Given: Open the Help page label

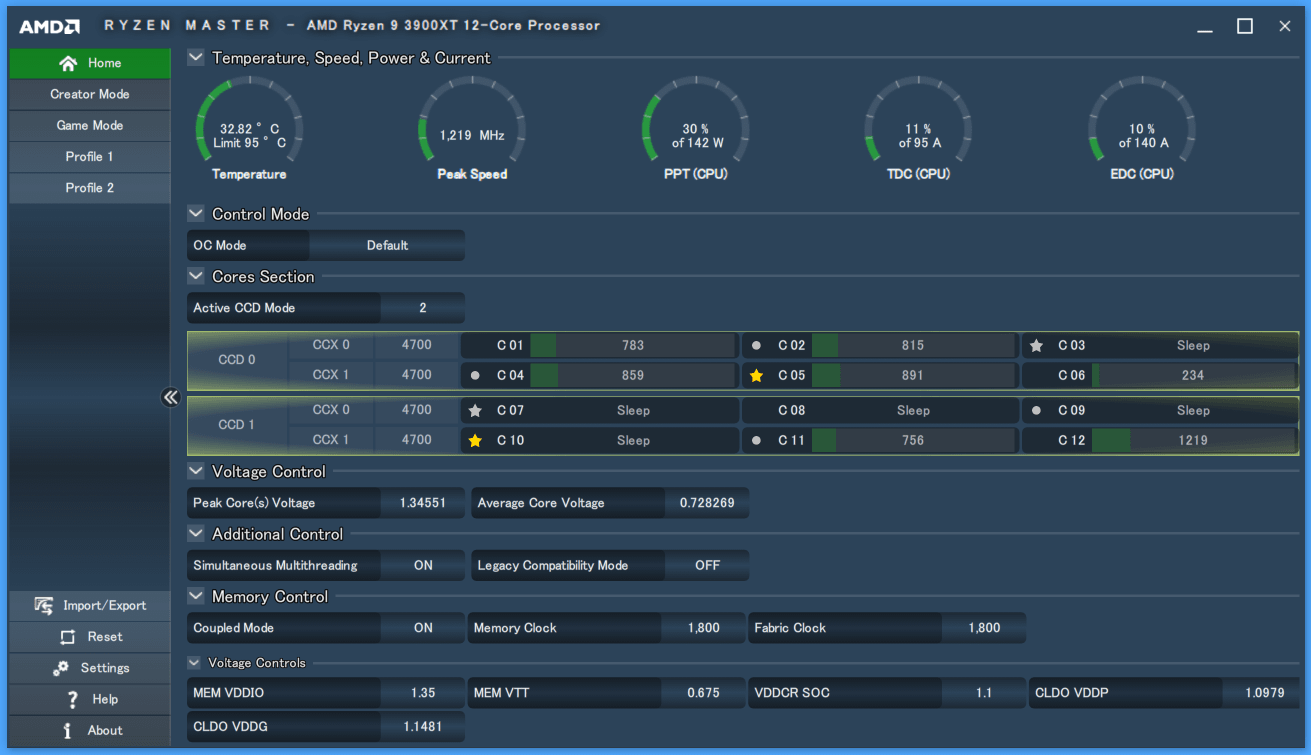Looking at the screenshot, I should tap(105, 699).
